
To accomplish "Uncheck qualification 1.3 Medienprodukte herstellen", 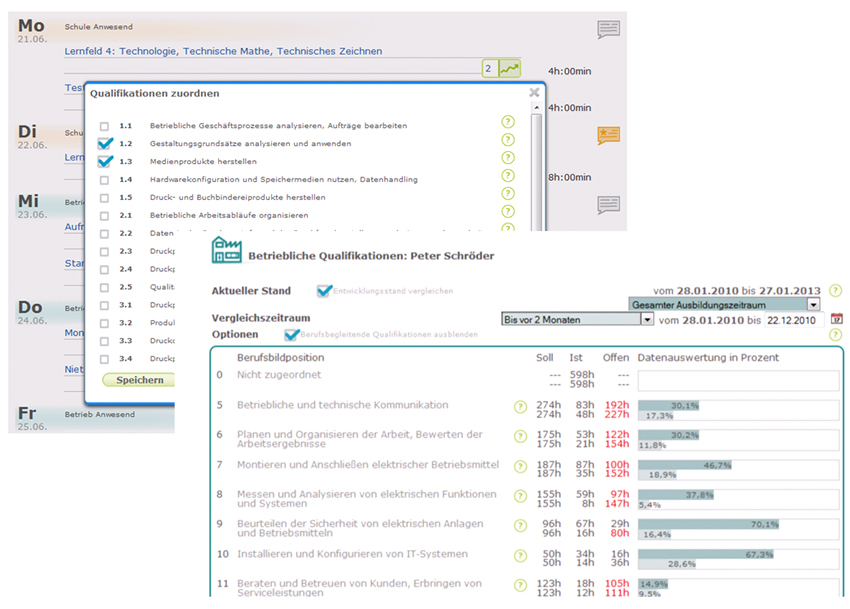I will tap(105, 162).
